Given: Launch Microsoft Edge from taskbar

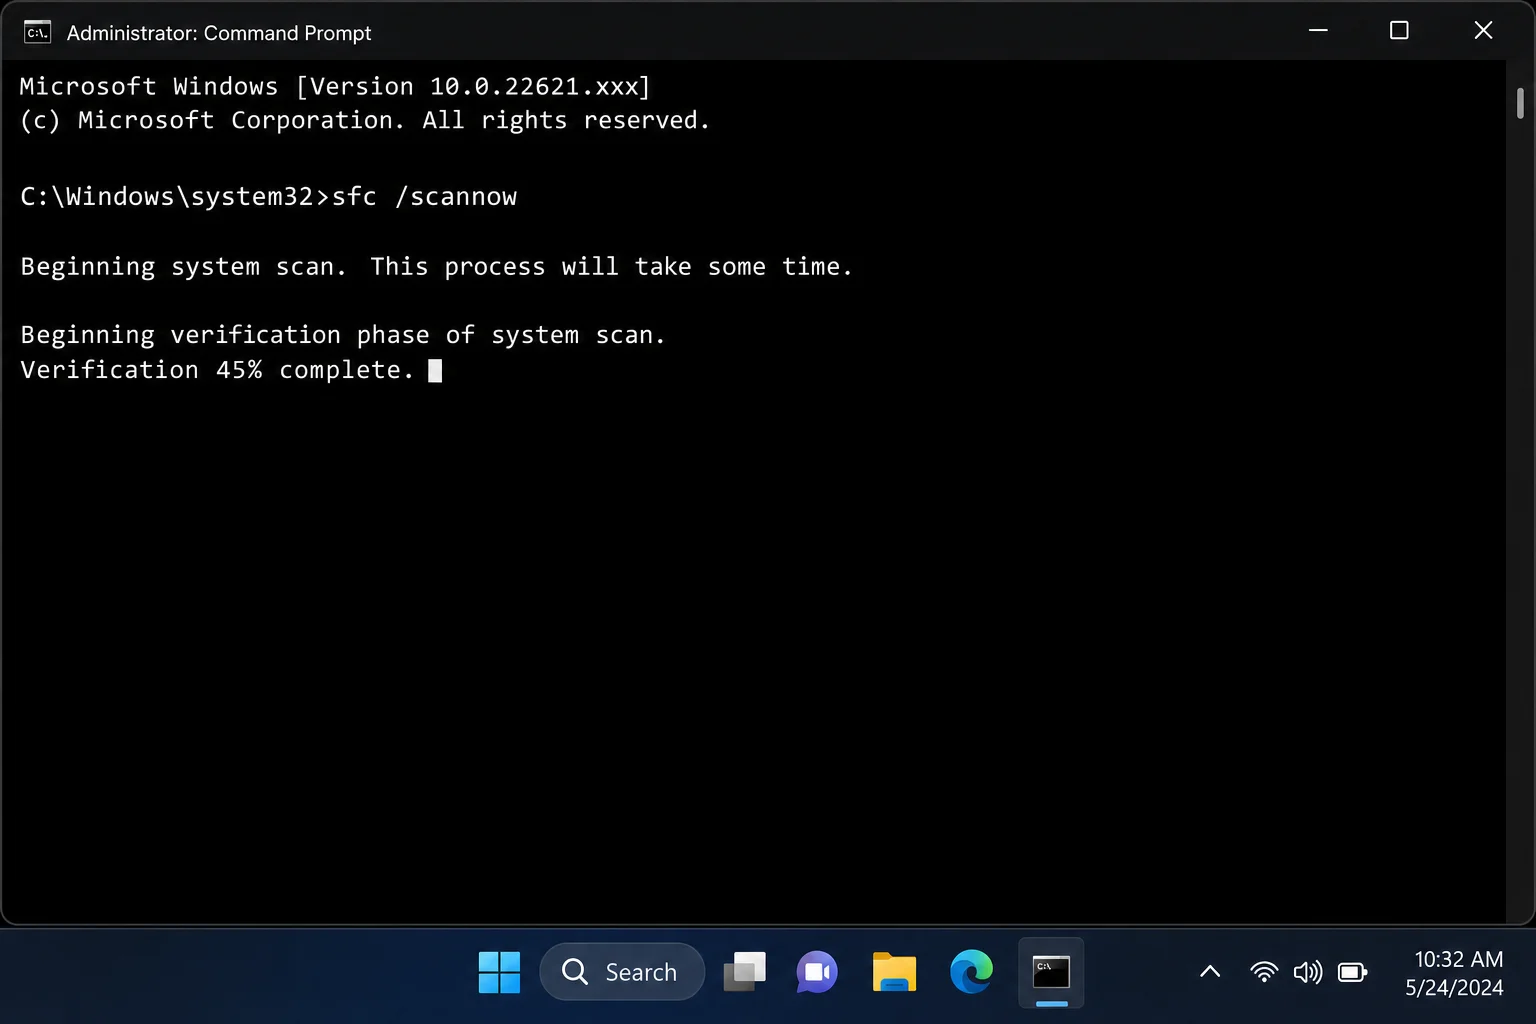Looking at the screenshot, I should 971,972.
